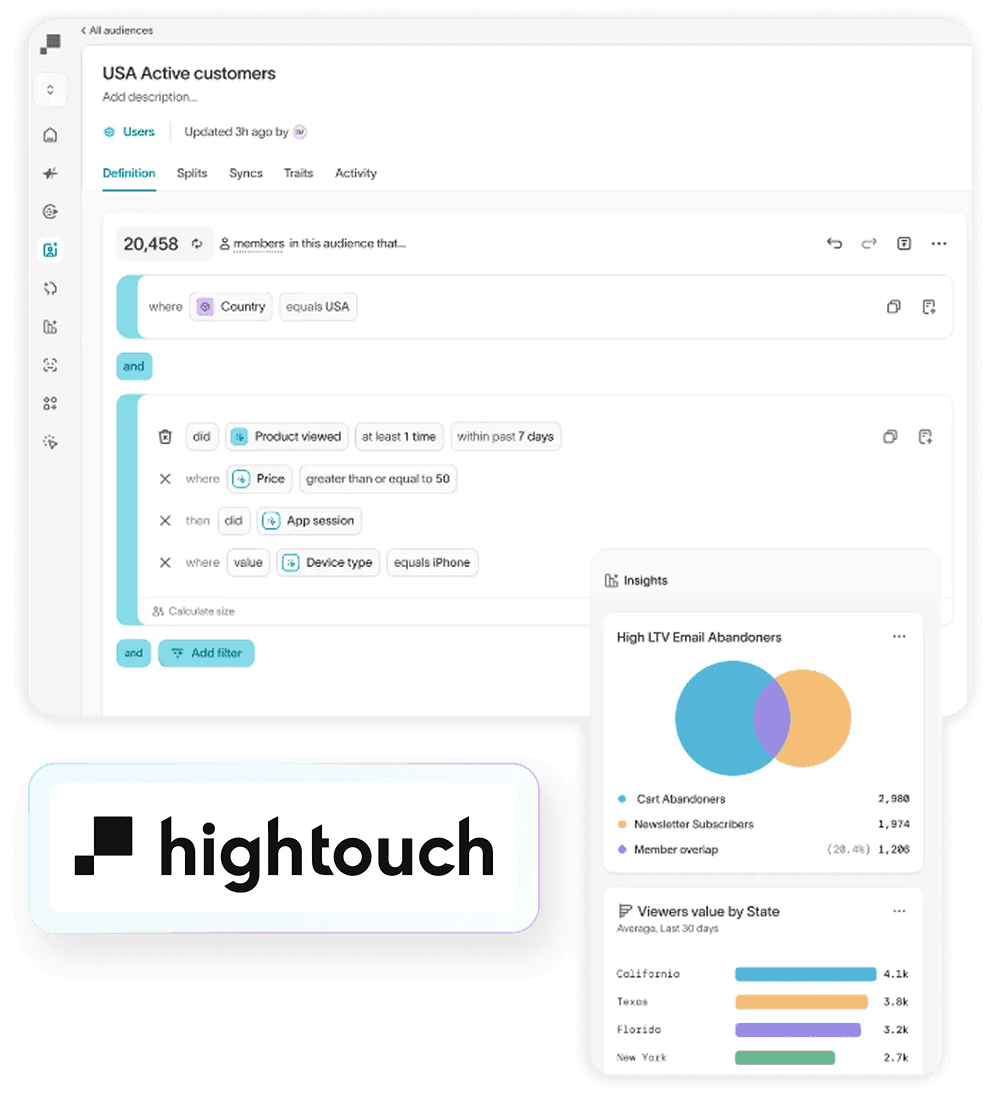Remove the Price where condition
This screenshot has width=991, height=1098.
[x=165, y=479]
